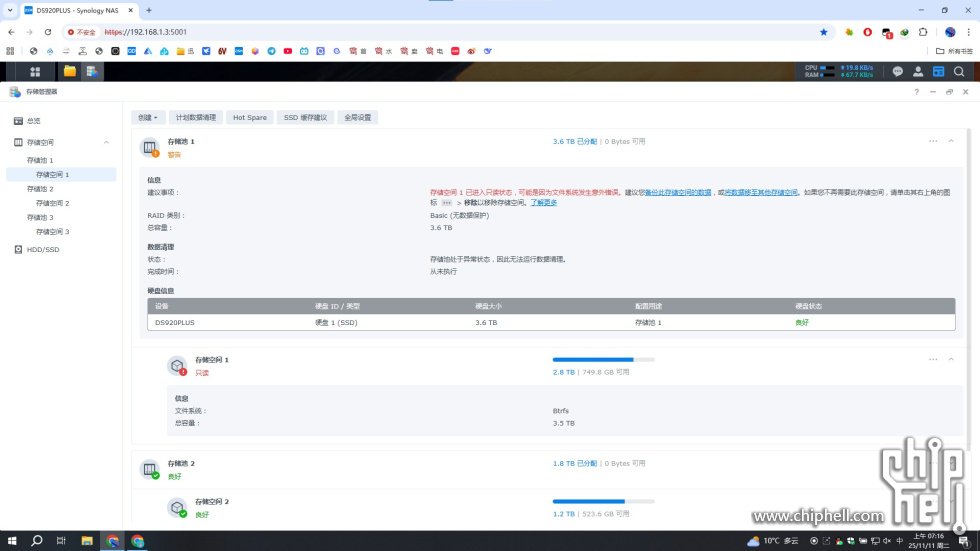The width and height of the screenshot is (980, 551).
Task: Click the SSD 缓存建议 button
Action: 305,117
